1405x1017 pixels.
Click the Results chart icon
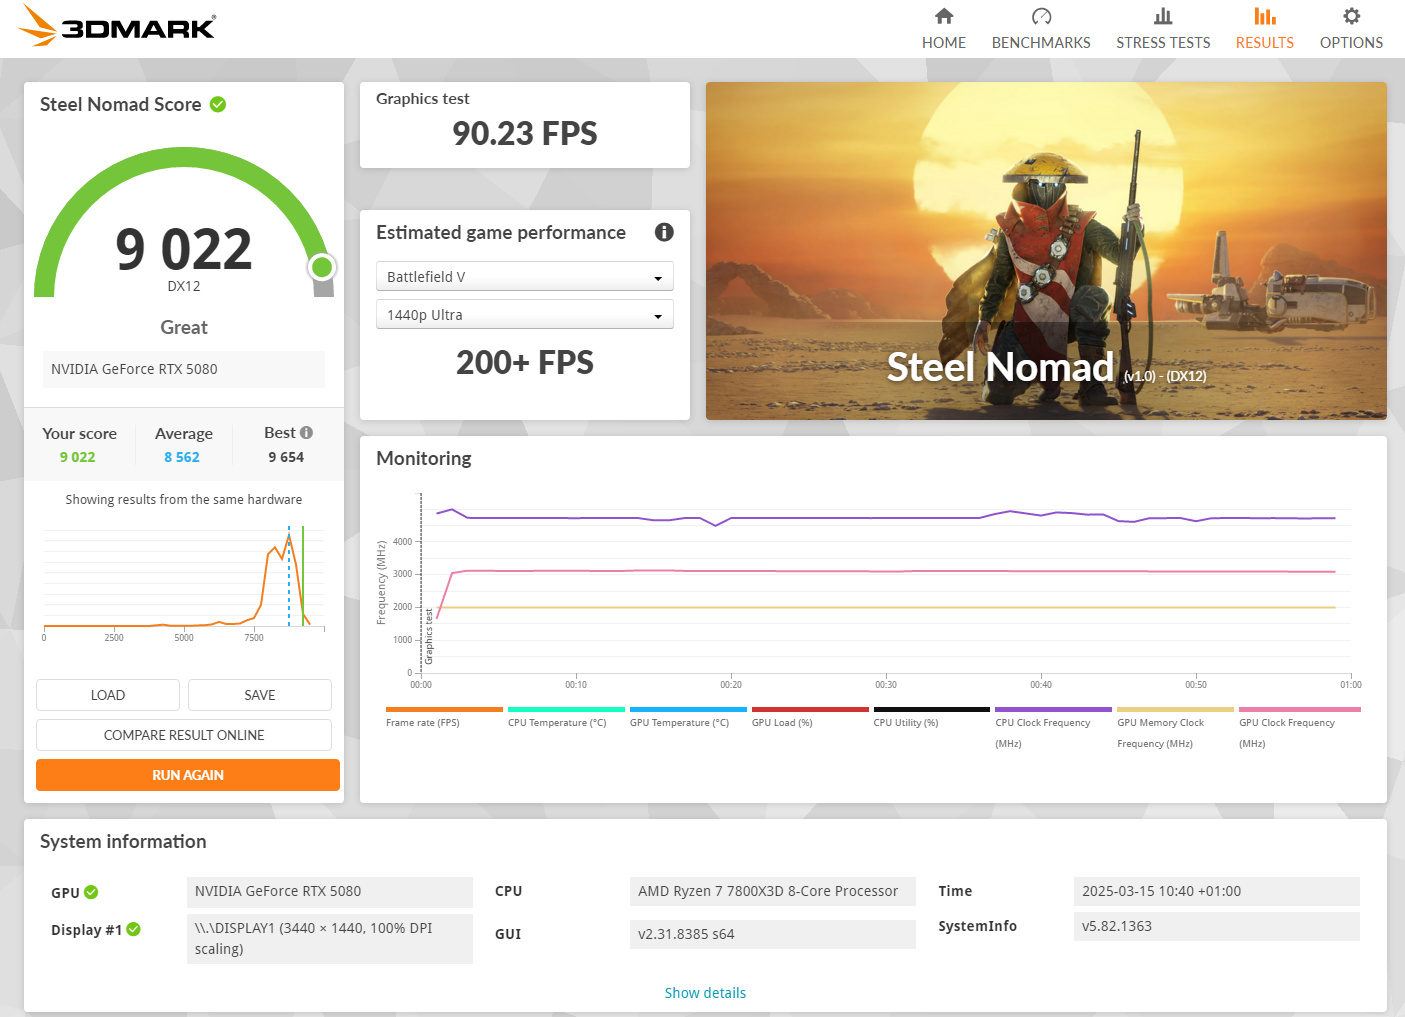[1265, 16]
